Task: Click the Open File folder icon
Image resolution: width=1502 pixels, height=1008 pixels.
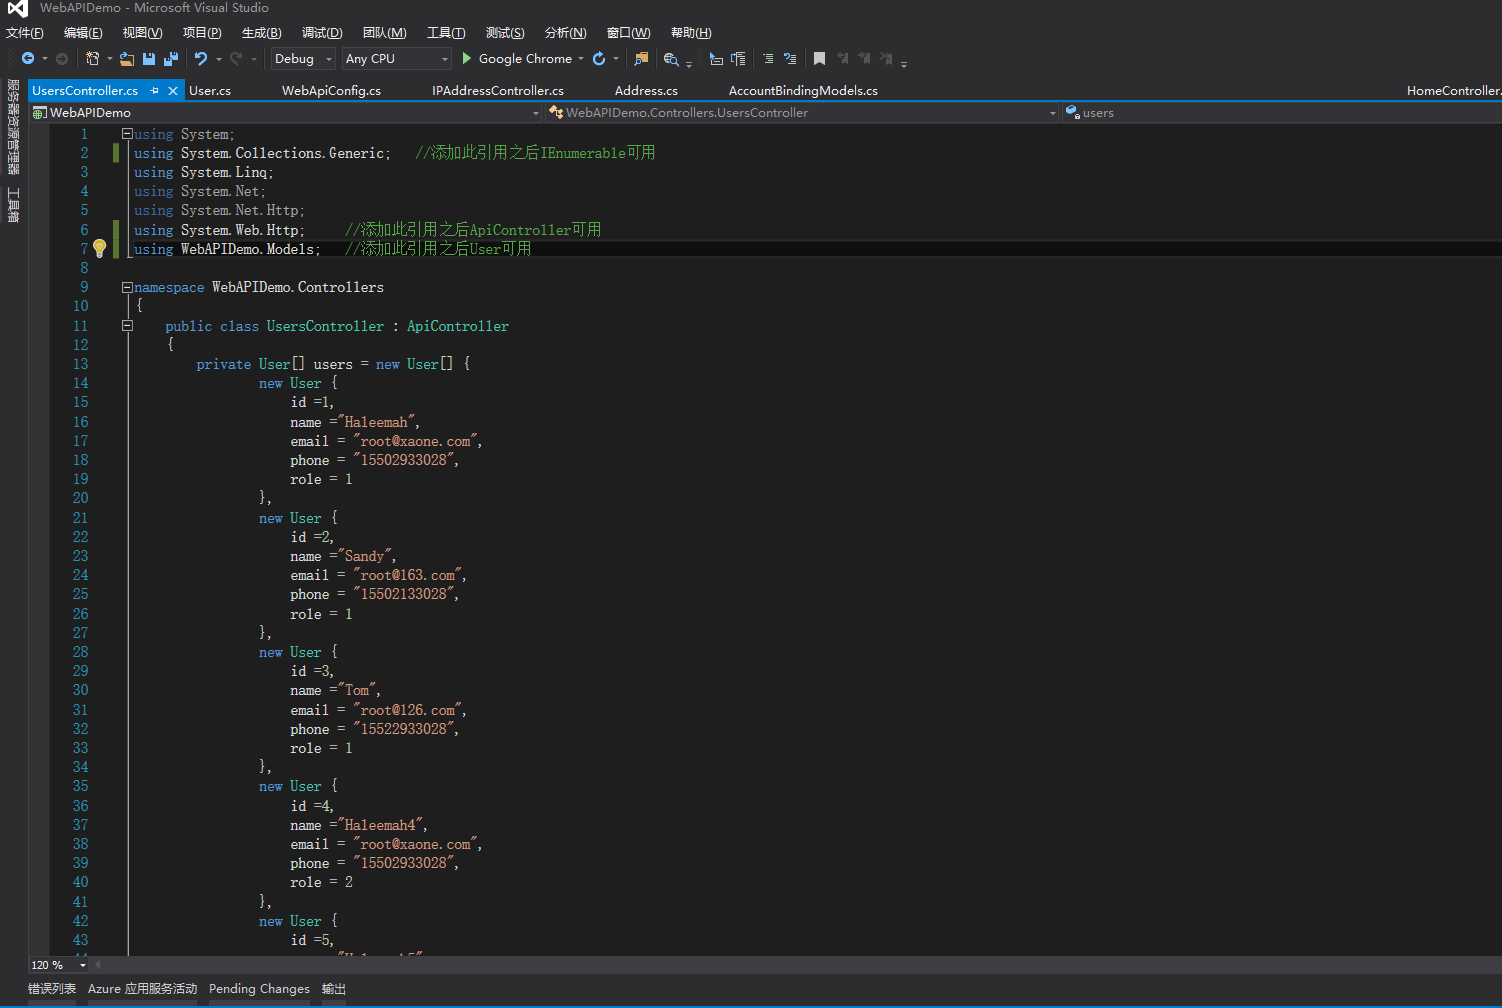Action: 127,59
